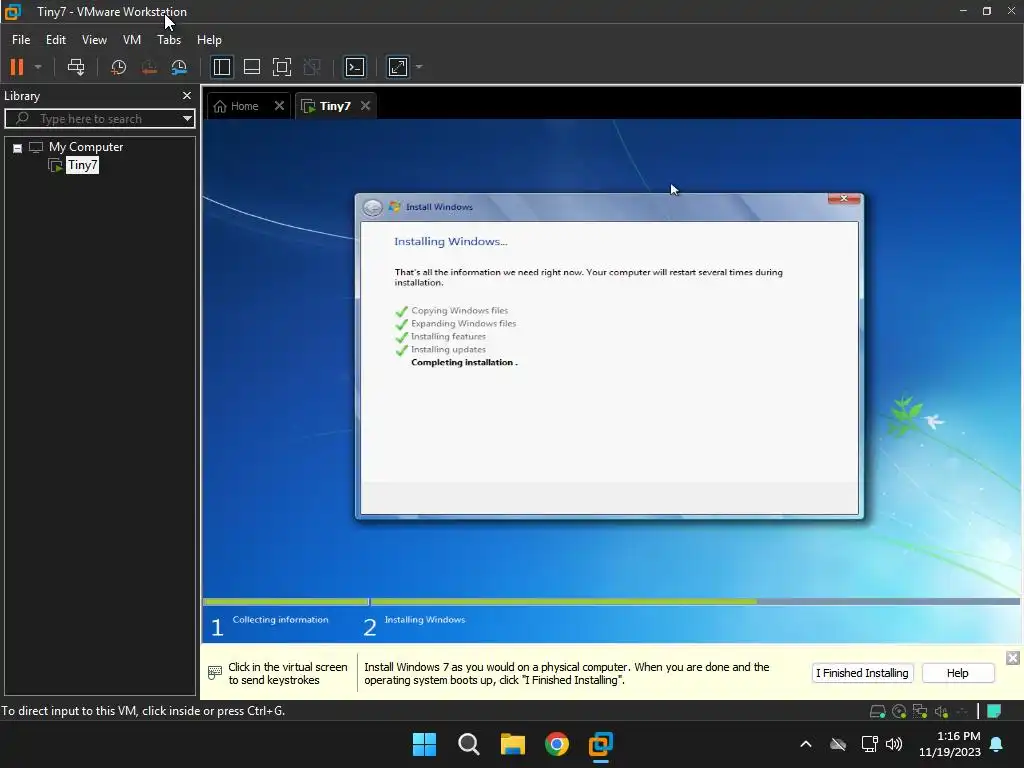Click the Copying Windows files line

click(x=460, y=311)
